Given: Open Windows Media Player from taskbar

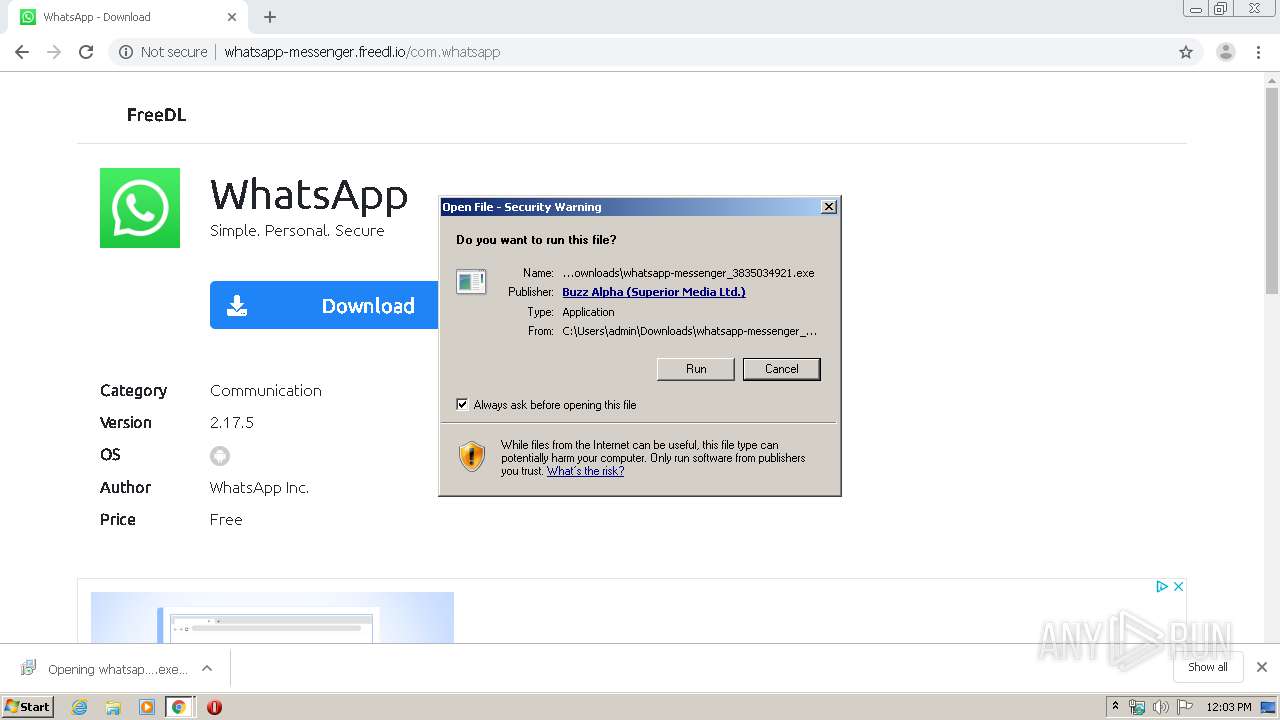Looking at the screenshot, I should 147,707.
